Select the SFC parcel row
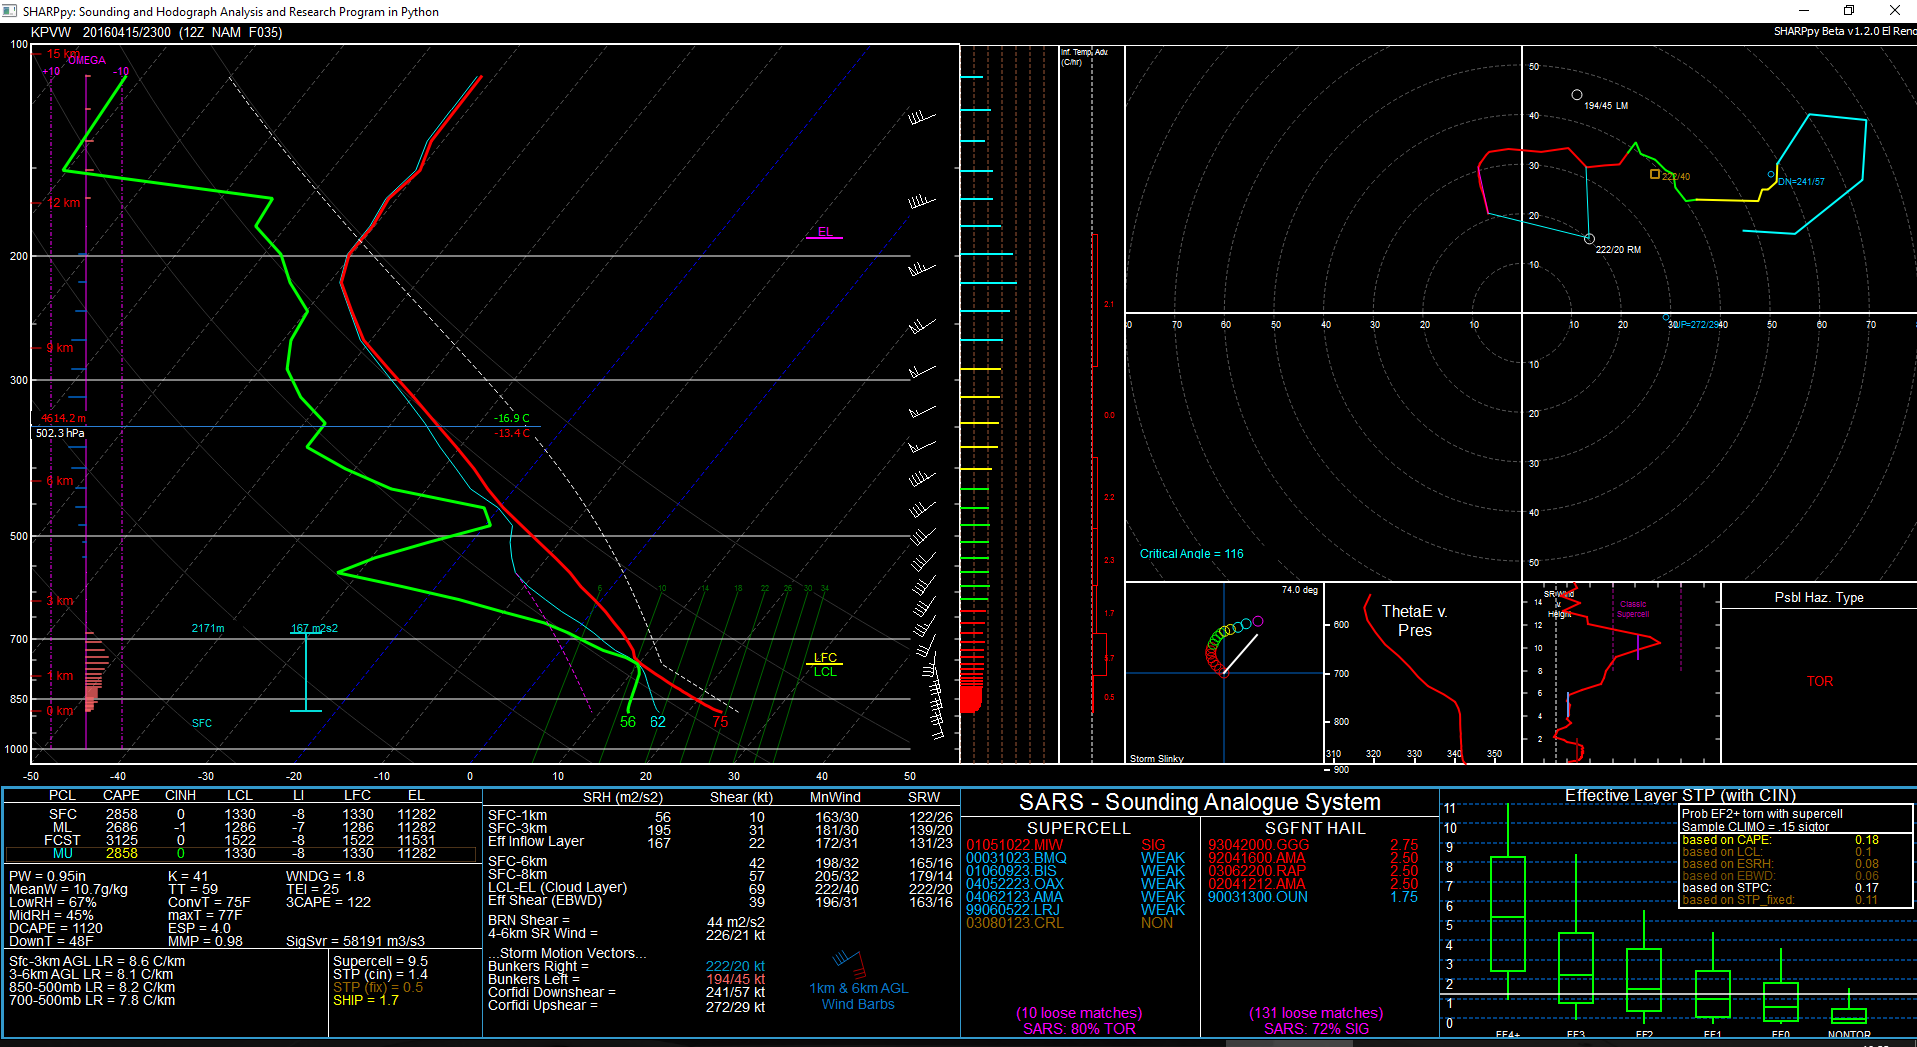 pos(63,815)
